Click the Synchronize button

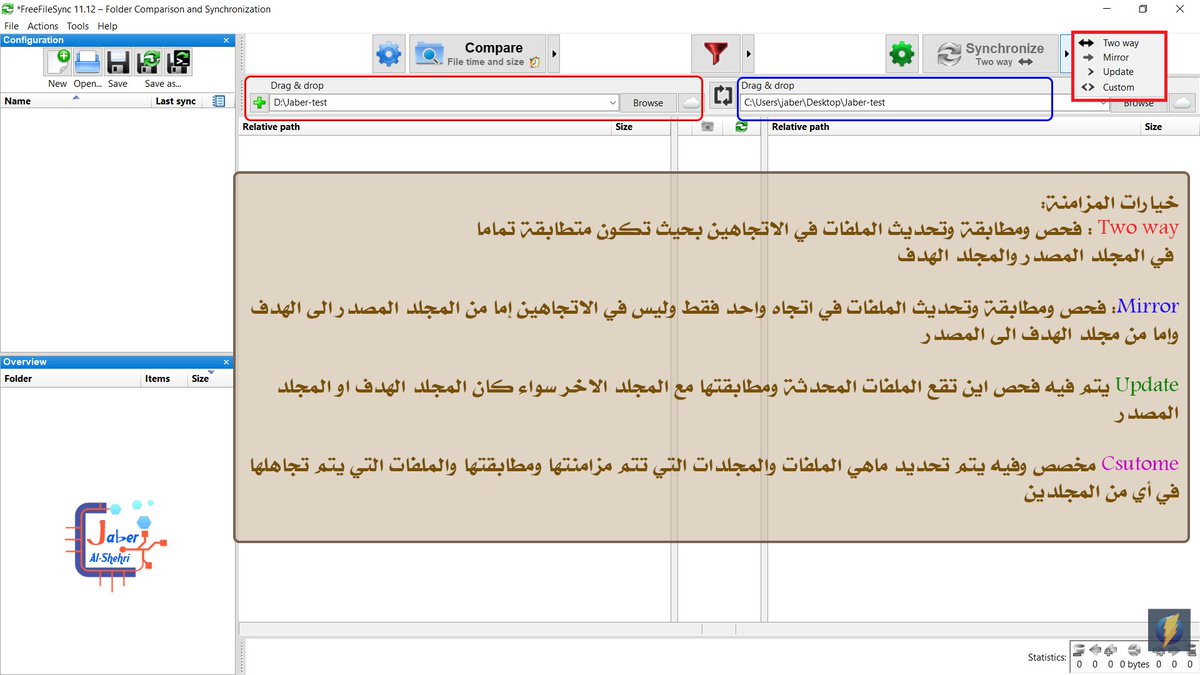tap(990, 54)
